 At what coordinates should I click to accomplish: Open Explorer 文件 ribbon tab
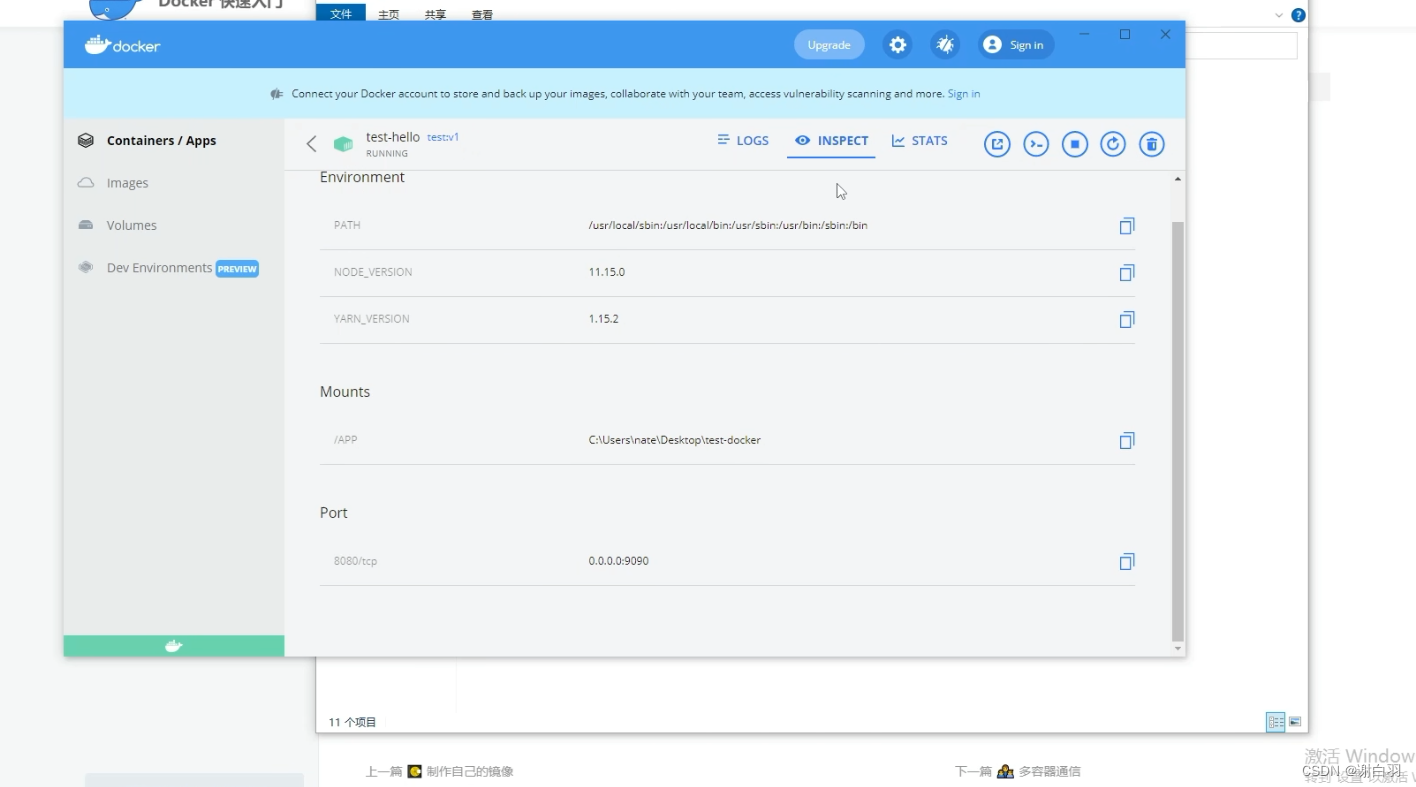coord(341,14)
